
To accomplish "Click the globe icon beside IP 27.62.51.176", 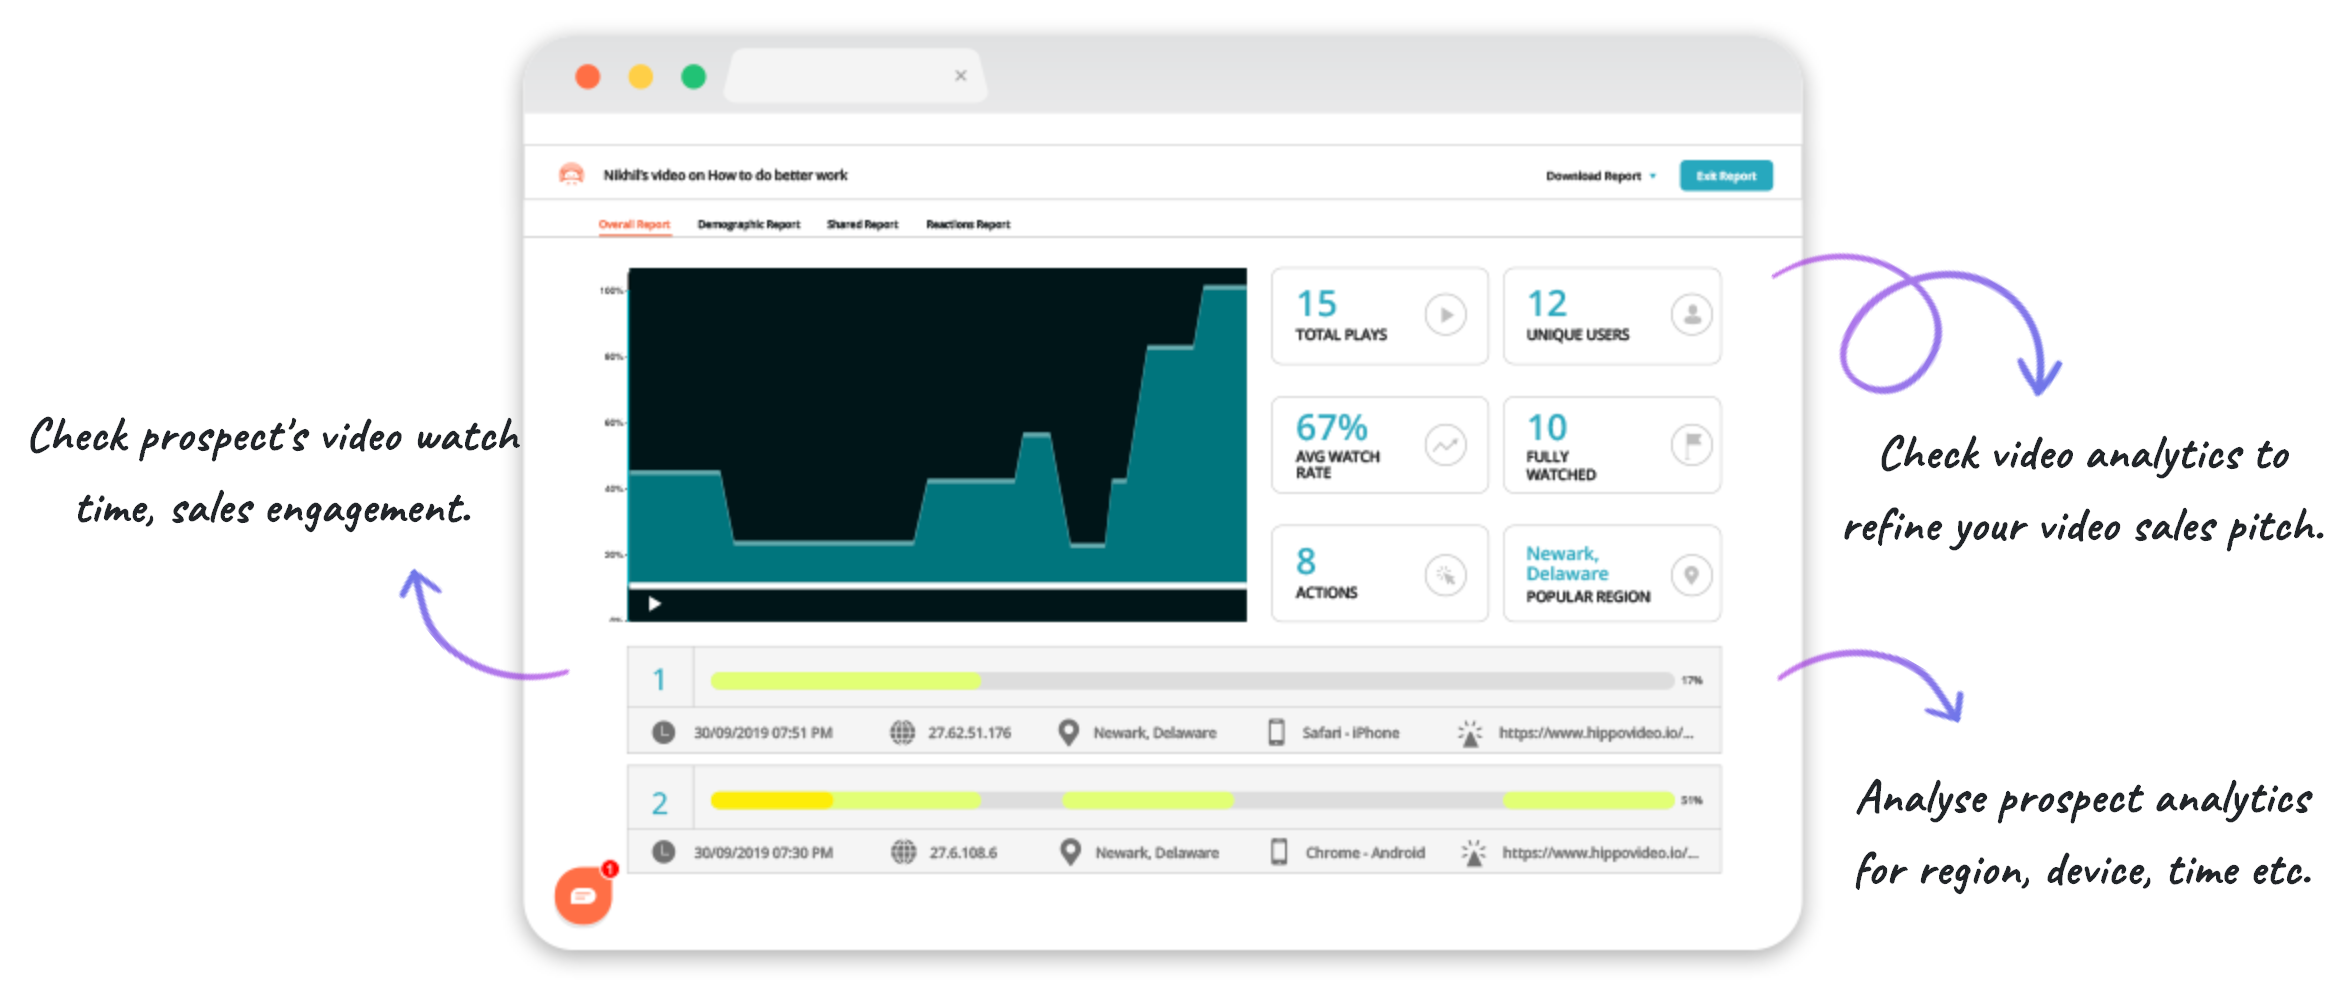I will coord(903,731).
